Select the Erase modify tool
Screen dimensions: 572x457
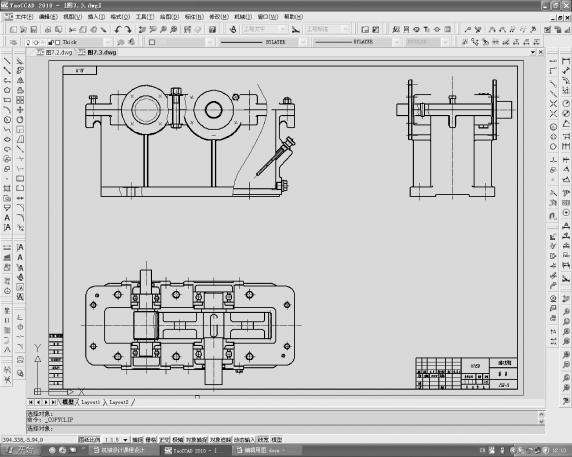pyautogui.click(x=20, y=61)
